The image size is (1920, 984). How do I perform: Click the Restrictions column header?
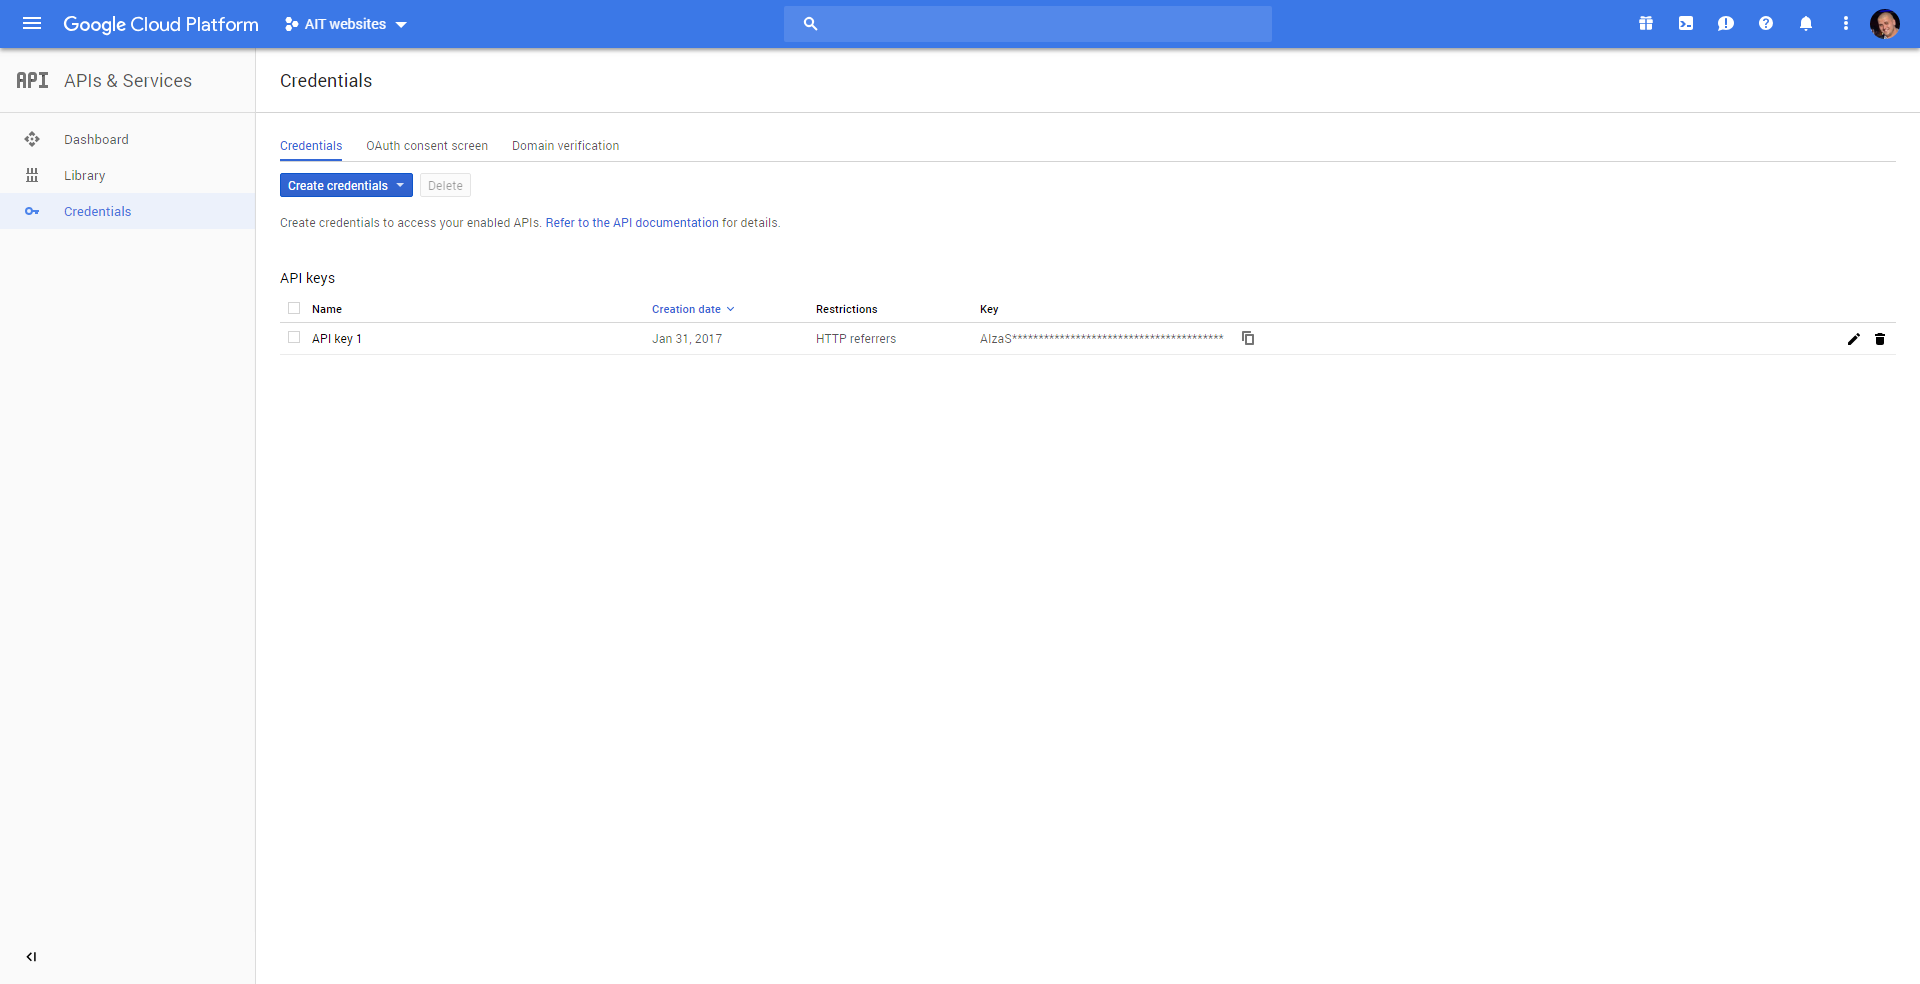click(x=846, y=309)
